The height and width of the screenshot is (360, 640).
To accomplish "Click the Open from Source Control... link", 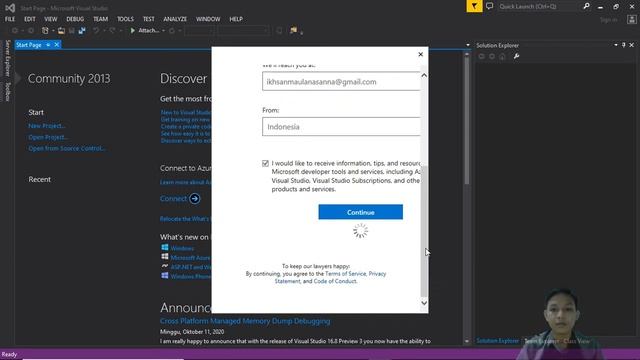I will click(67, 148).
